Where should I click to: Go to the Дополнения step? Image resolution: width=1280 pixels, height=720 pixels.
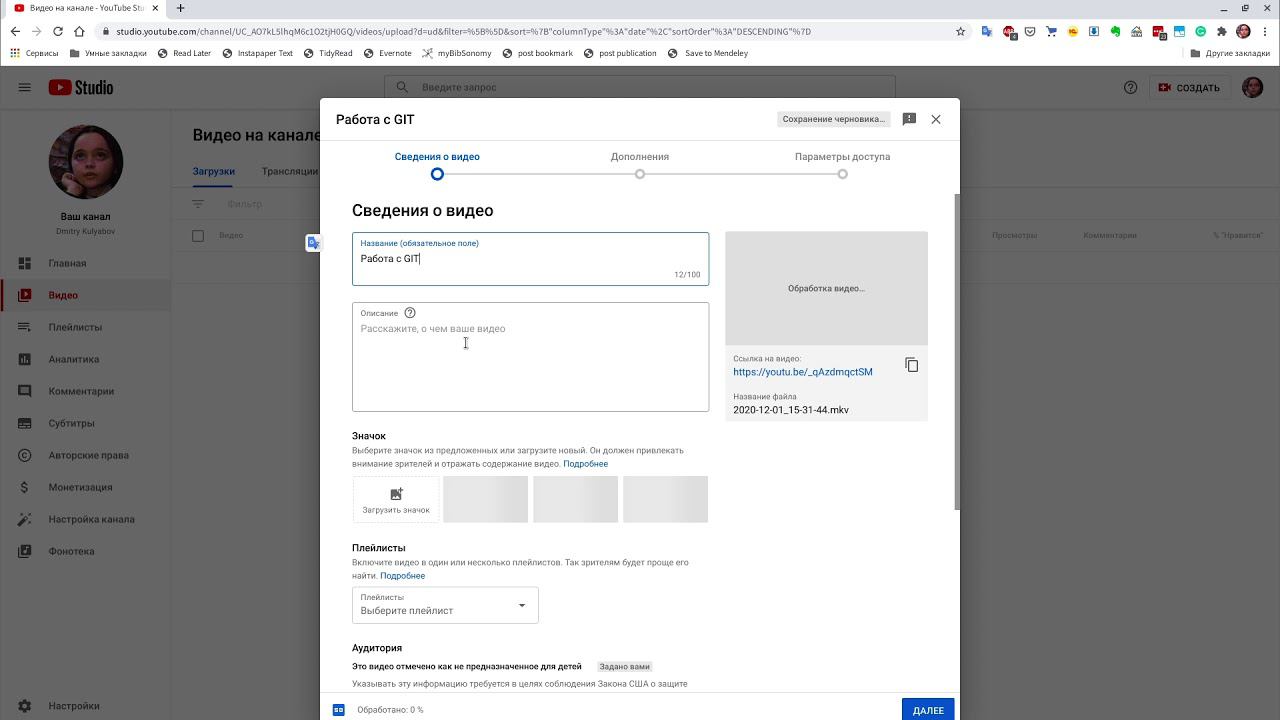pyautogui.click(x=640, y=157)
